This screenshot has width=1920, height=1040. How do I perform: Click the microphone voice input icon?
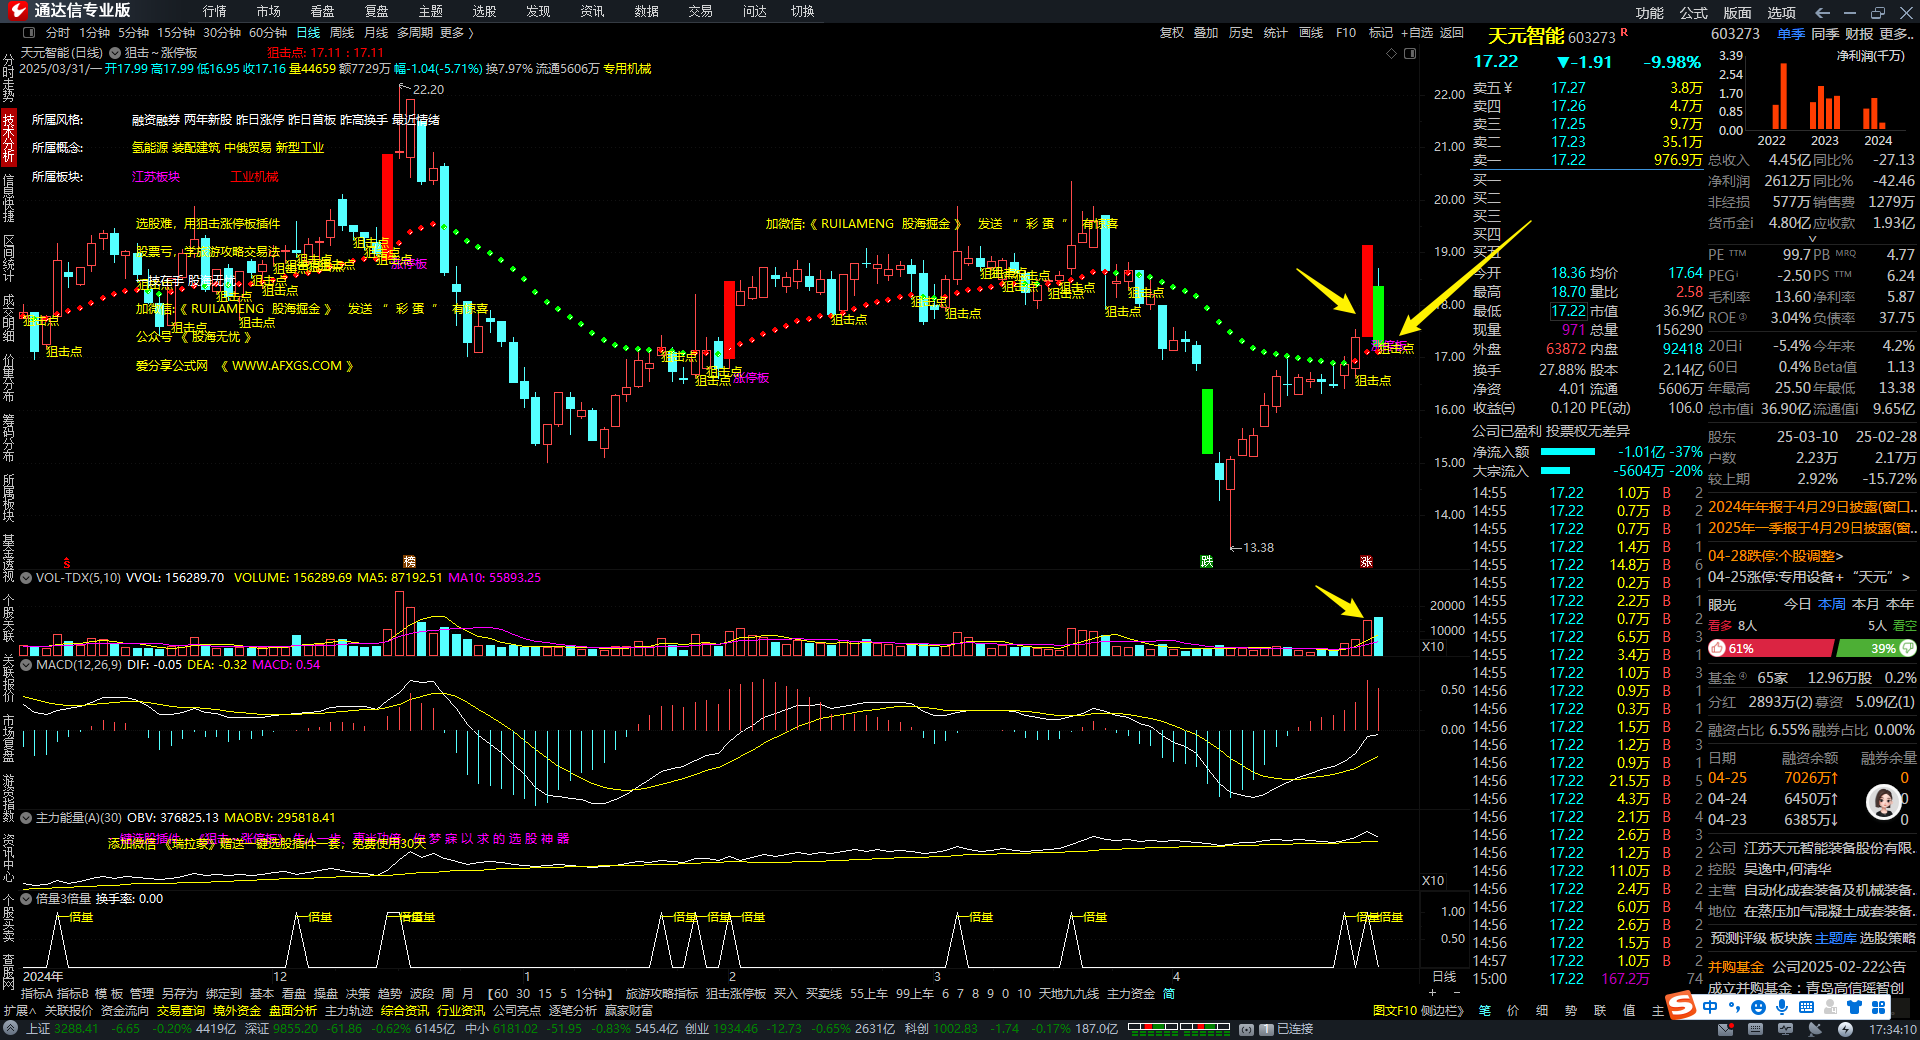[x=1782, y=1007]
